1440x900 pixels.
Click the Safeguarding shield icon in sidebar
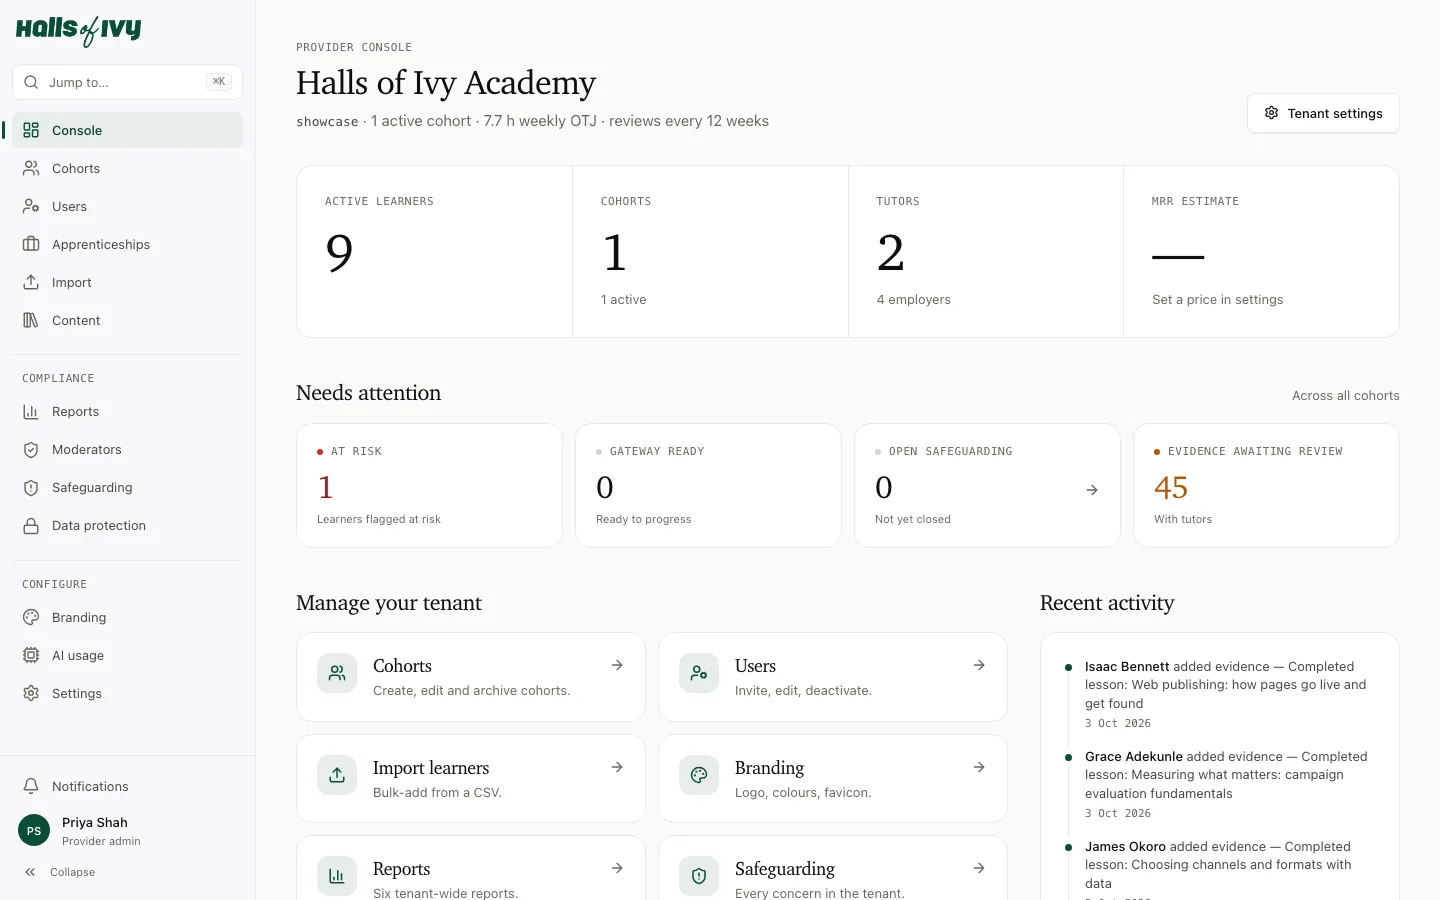click(x=31, y=487)
